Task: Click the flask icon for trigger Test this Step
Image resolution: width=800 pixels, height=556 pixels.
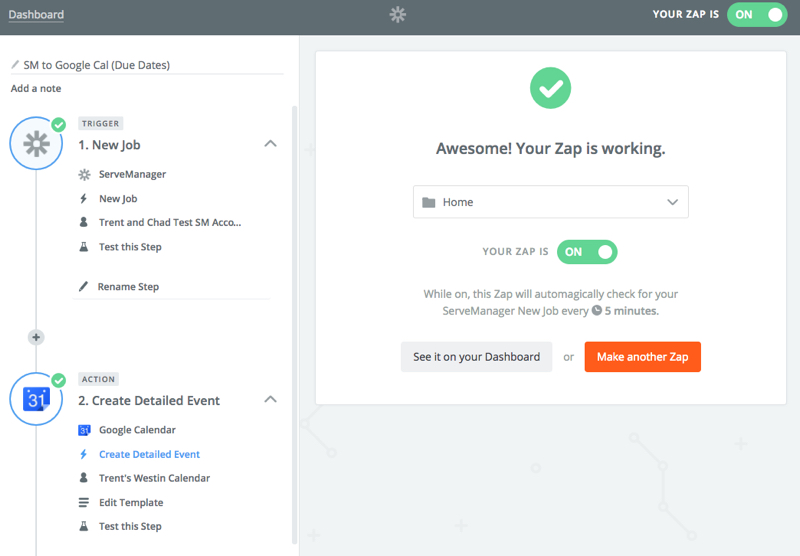Action: (84, 247)
